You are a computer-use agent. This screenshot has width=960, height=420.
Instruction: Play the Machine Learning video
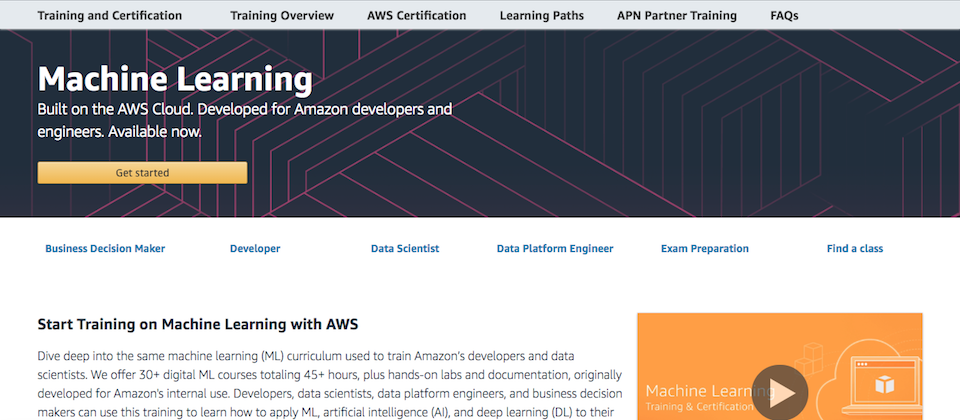coord(779,393)
